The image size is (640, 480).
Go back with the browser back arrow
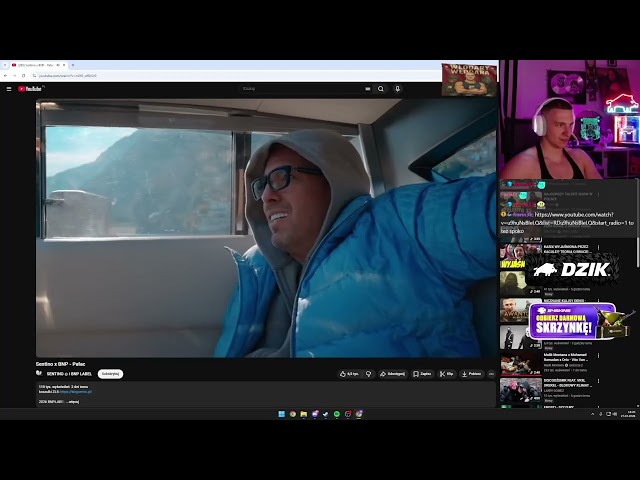[5, 76]
